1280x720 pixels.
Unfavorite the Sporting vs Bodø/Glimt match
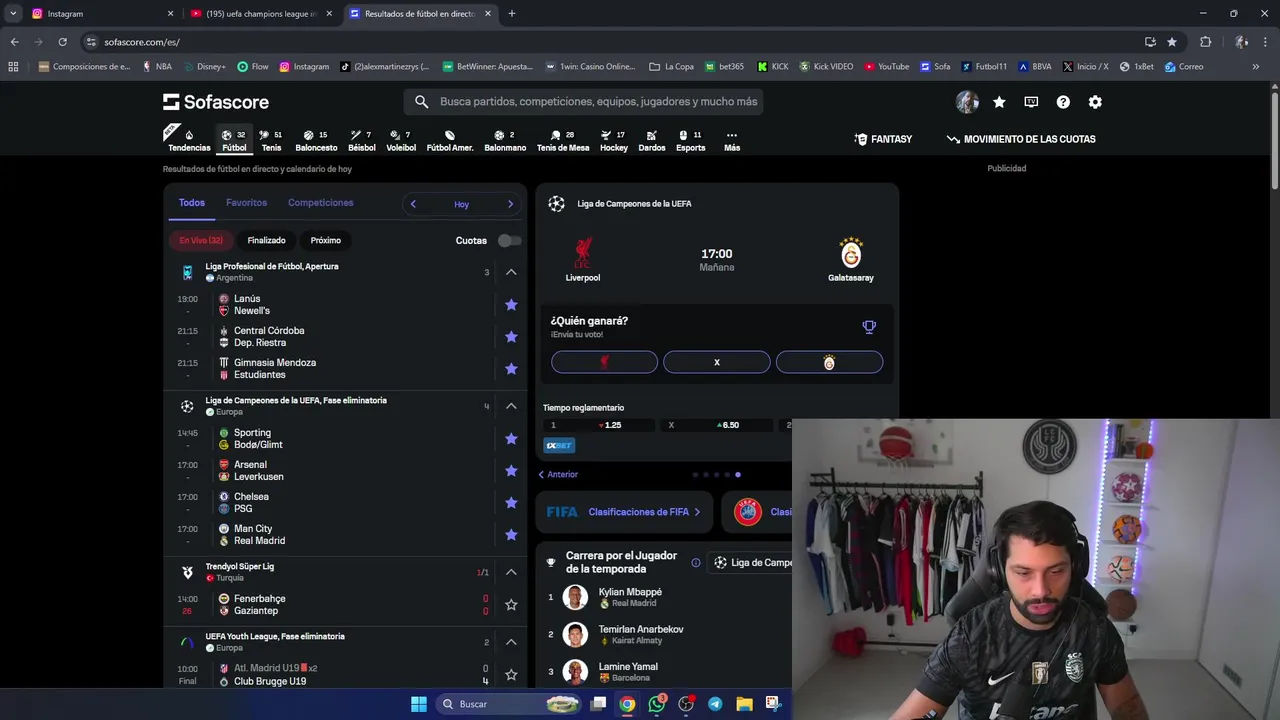point(511,439)
